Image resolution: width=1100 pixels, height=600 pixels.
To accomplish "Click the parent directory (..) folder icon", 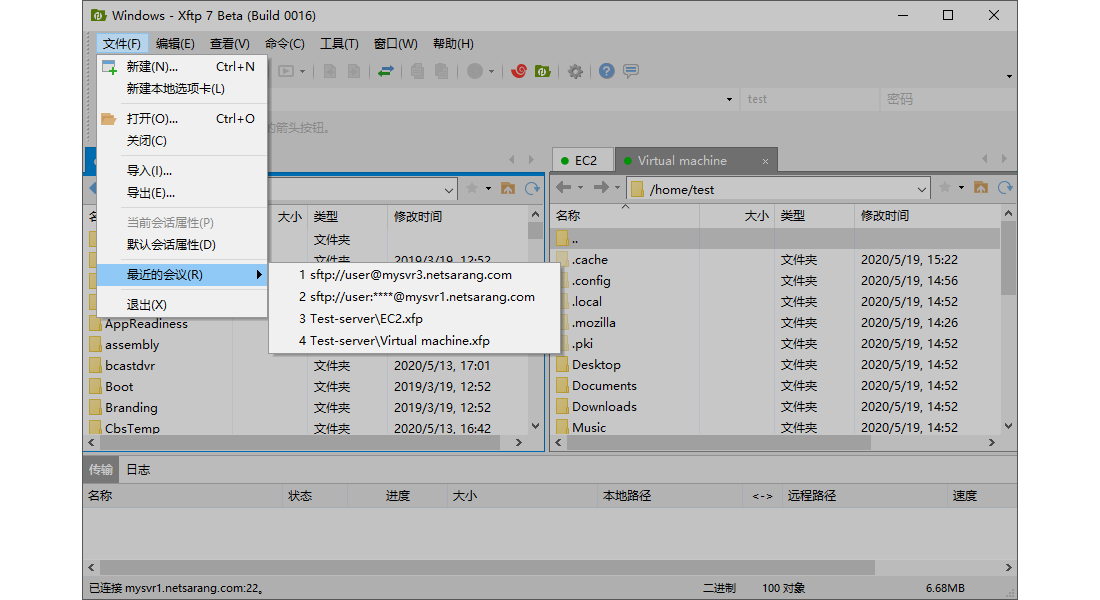I will (562, 239).
